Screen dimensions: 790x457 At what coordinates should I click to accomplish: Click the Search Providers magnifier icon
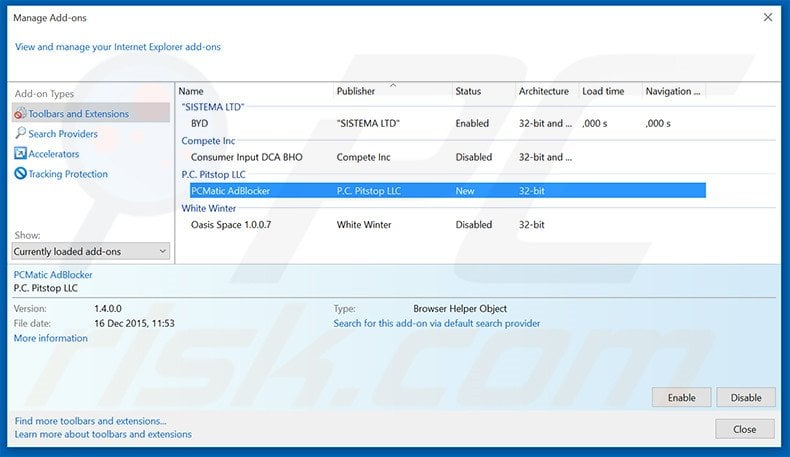pyautogui.click(x=20, y=133)
